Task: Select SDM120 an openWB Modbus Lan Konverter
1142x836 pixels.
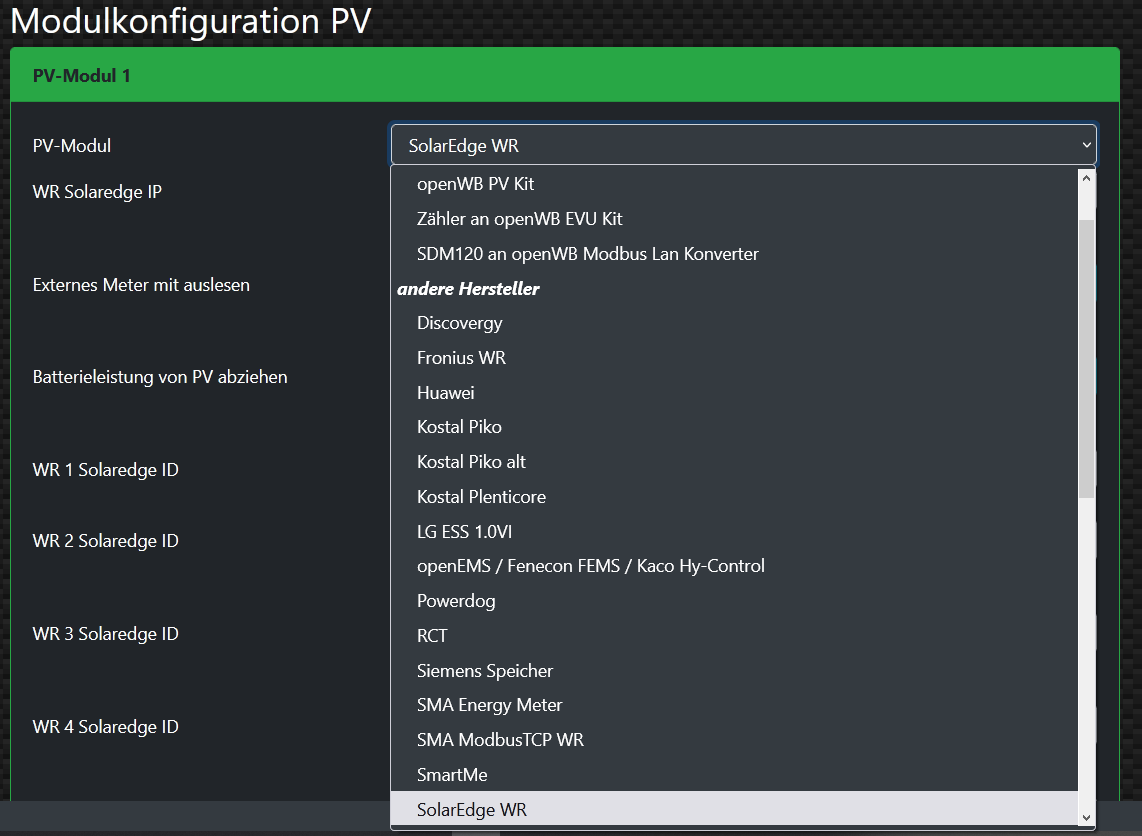Action: tap(587, 254)
